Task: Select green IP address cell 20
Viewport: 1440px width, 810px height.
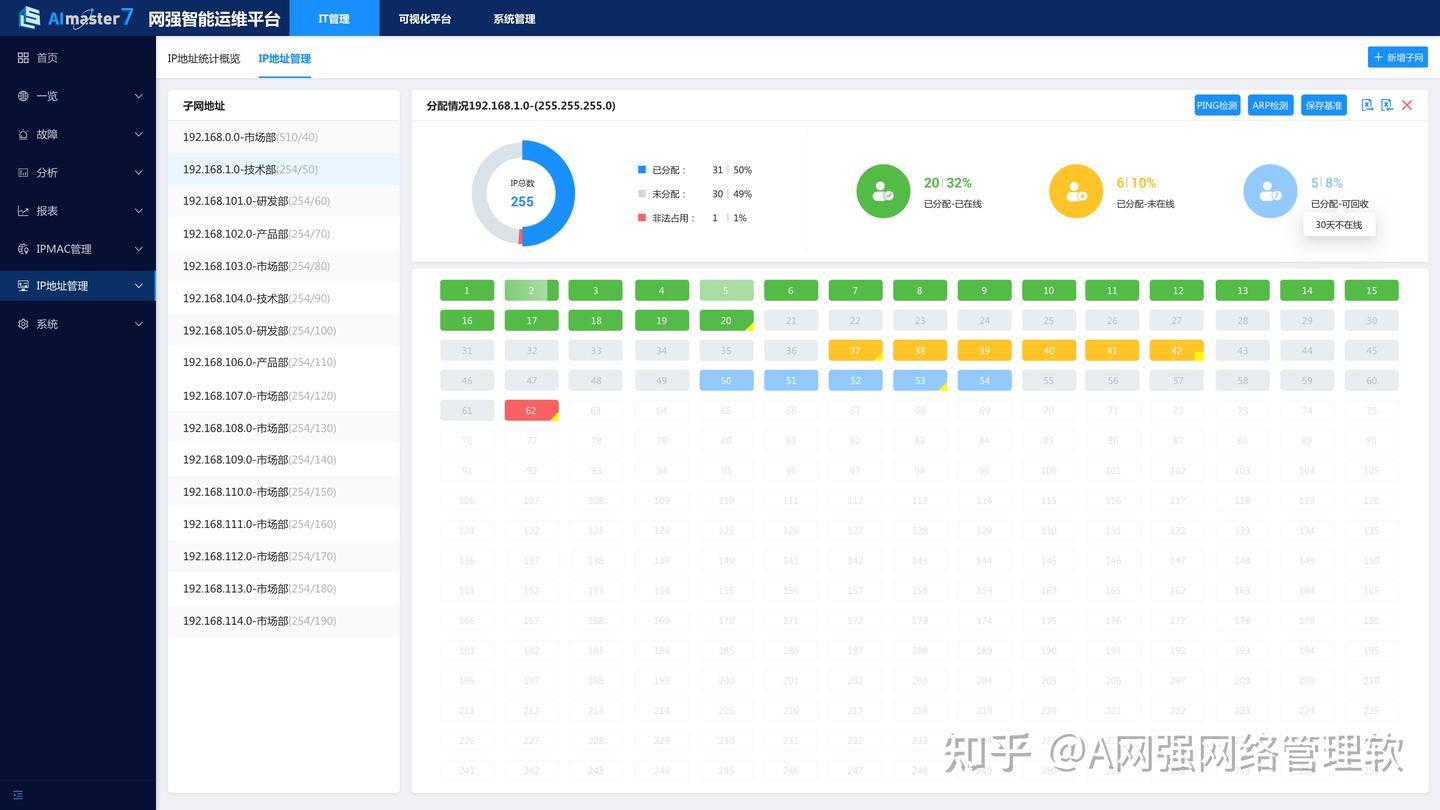Action: pos(726,321)
